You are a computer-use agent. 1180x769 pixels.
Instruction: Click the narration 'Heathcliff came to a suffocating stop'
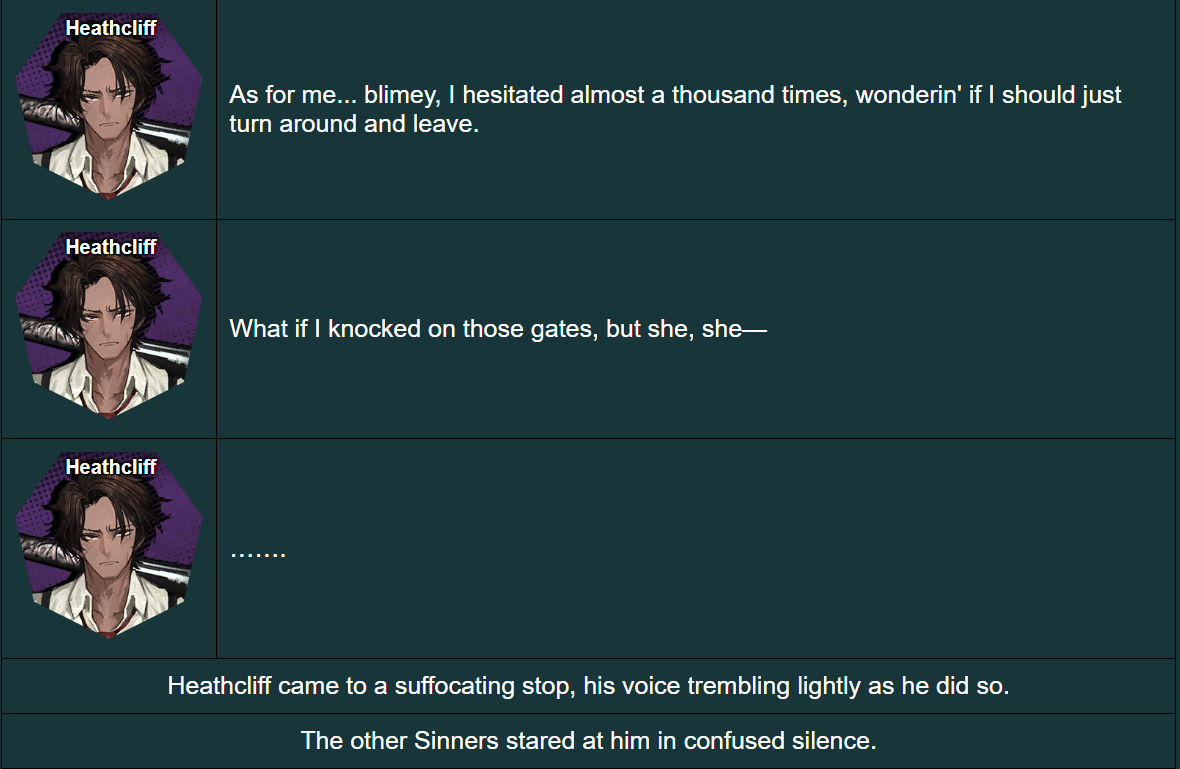(x=588, y=686)
